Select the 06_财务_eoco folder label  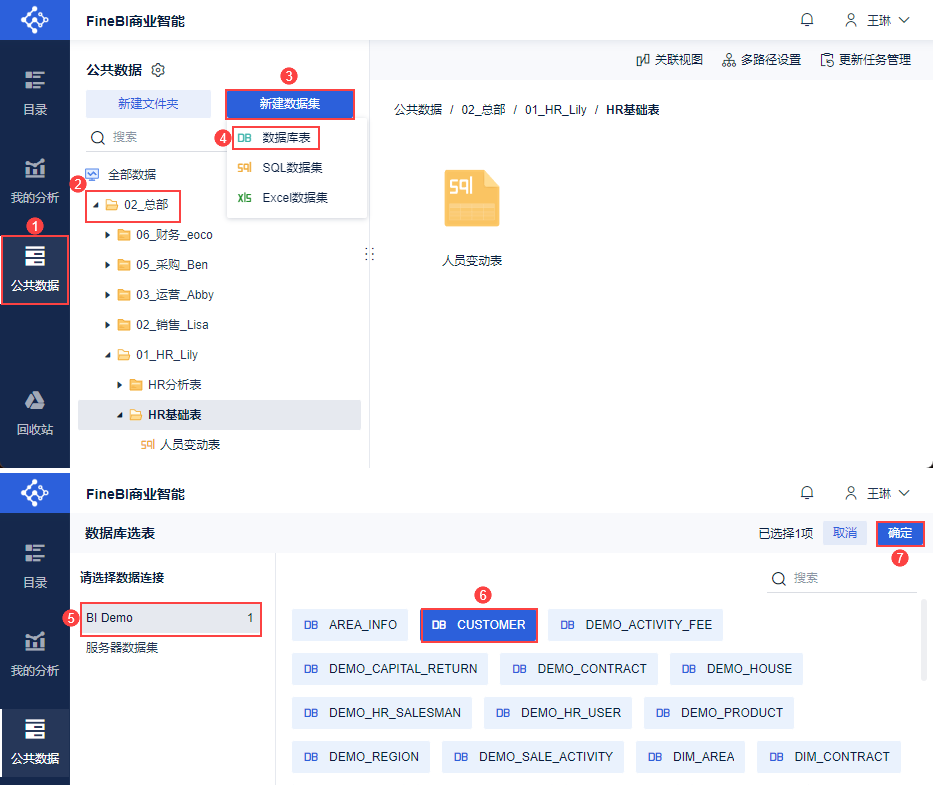click(174, 235)
